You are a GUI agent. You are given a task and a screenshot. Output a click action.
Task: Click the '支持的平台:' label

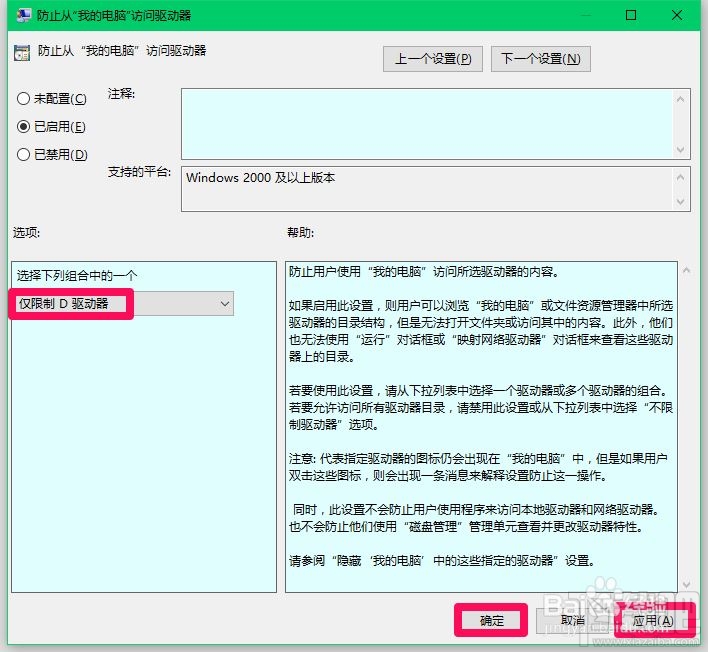pos(139,172)
